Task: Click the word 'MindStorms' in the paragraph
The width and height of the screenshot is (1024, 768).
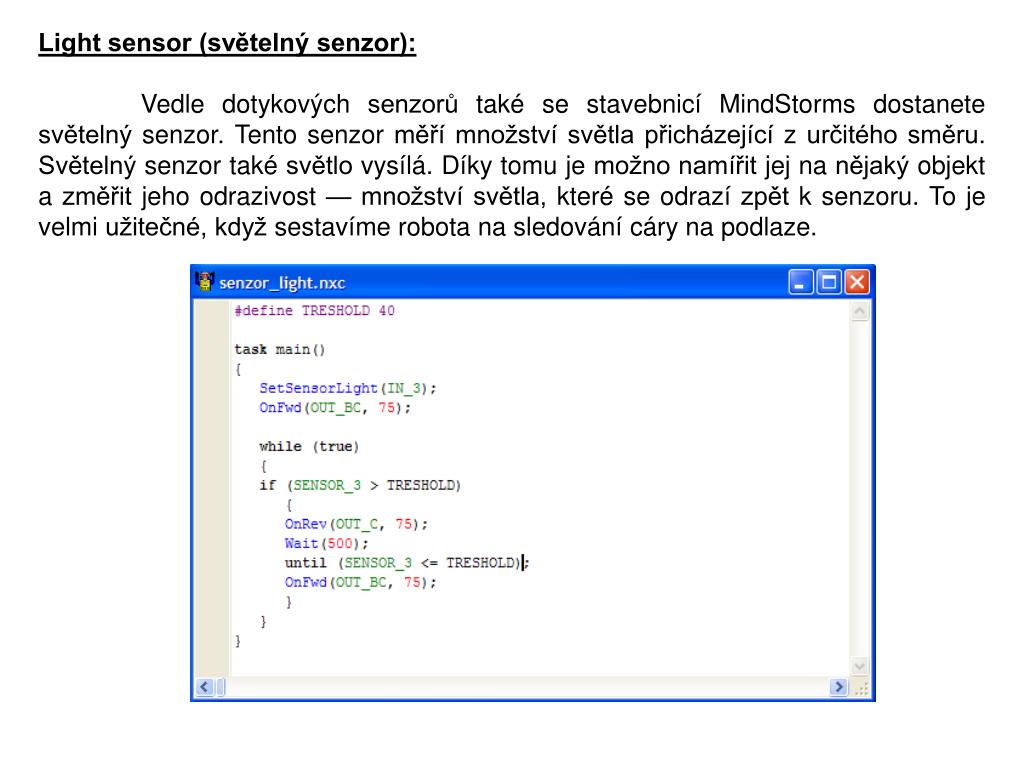Action: pyautogui.click(x=787, y=104)
